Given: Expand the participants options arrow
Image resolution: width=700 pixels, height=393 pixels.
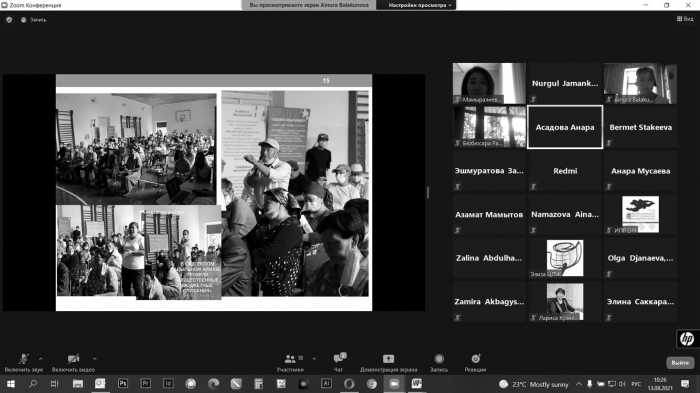Looking at the screenshot, I should tap(314, 359).
